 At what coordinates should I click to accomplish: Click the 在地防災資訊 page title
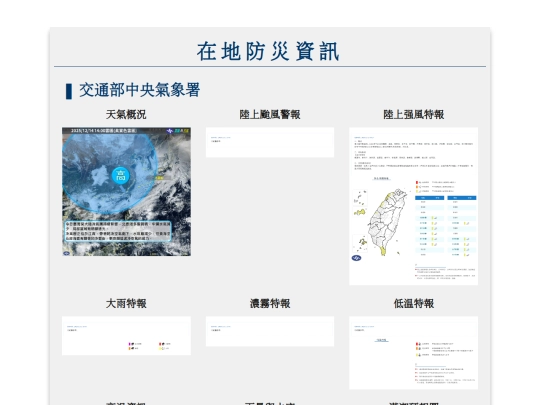point(268,52)
